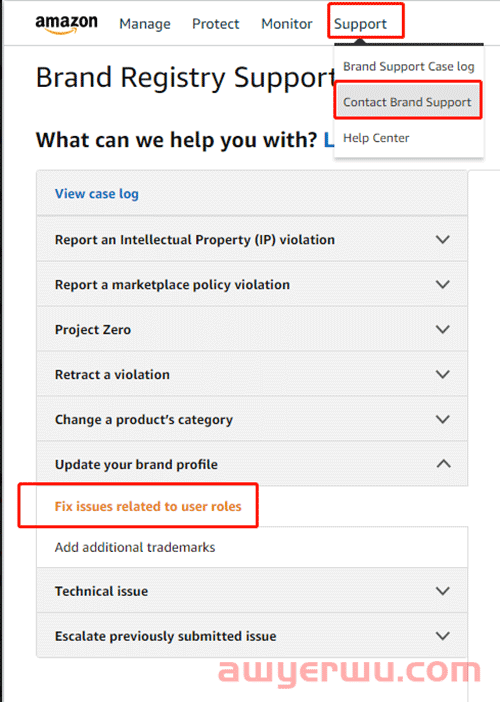Open the View case log link
Viewport: 500px width, 702px height.
97,194
